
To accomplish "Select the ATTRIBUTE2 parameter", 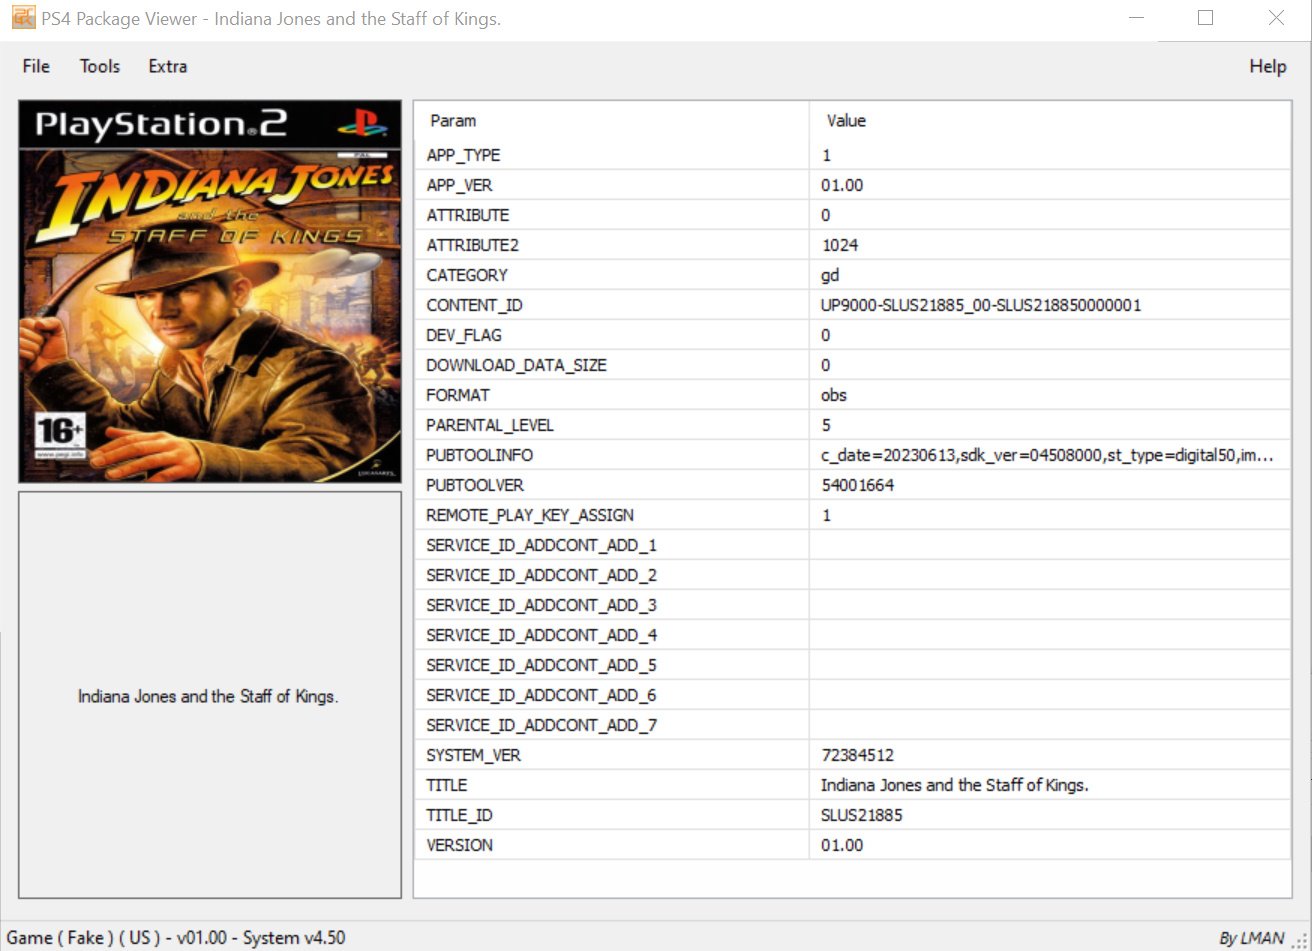I will point(473,245).
